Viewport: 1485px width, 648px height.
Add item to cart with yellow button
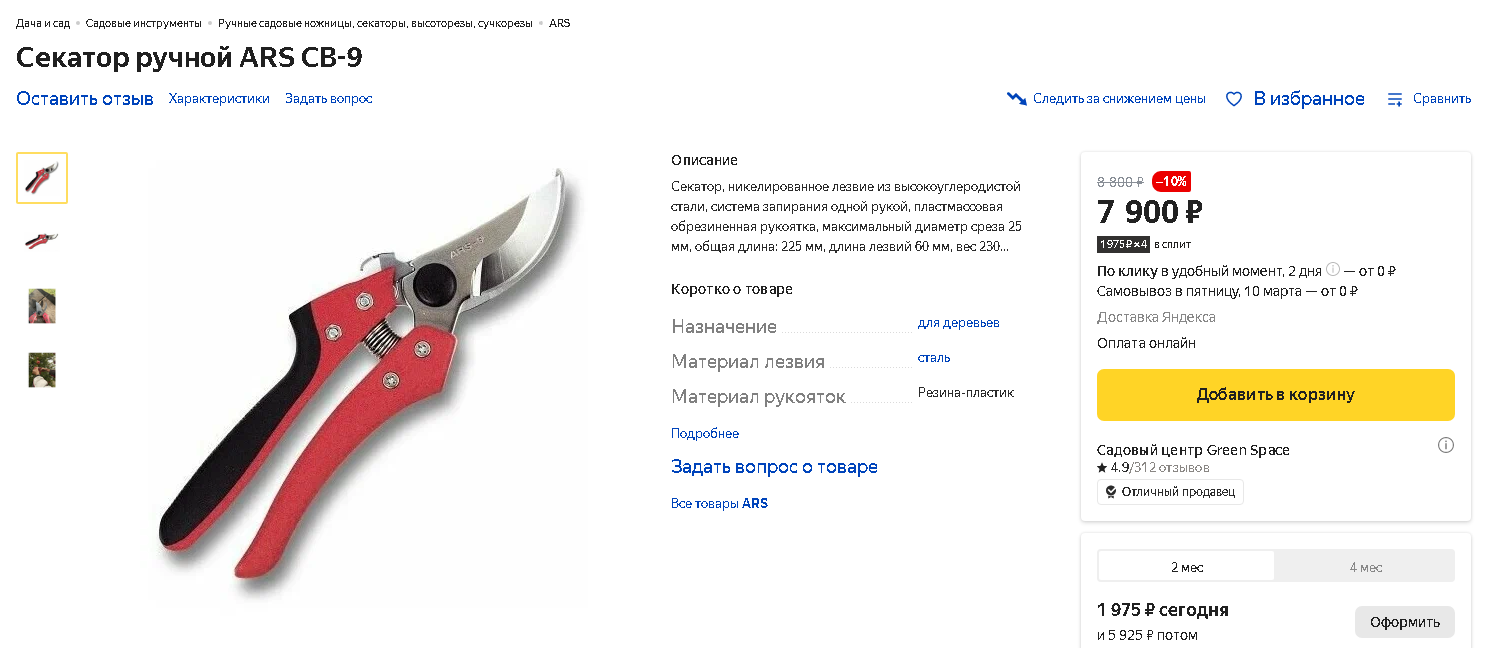click(x=1275, y=395)
